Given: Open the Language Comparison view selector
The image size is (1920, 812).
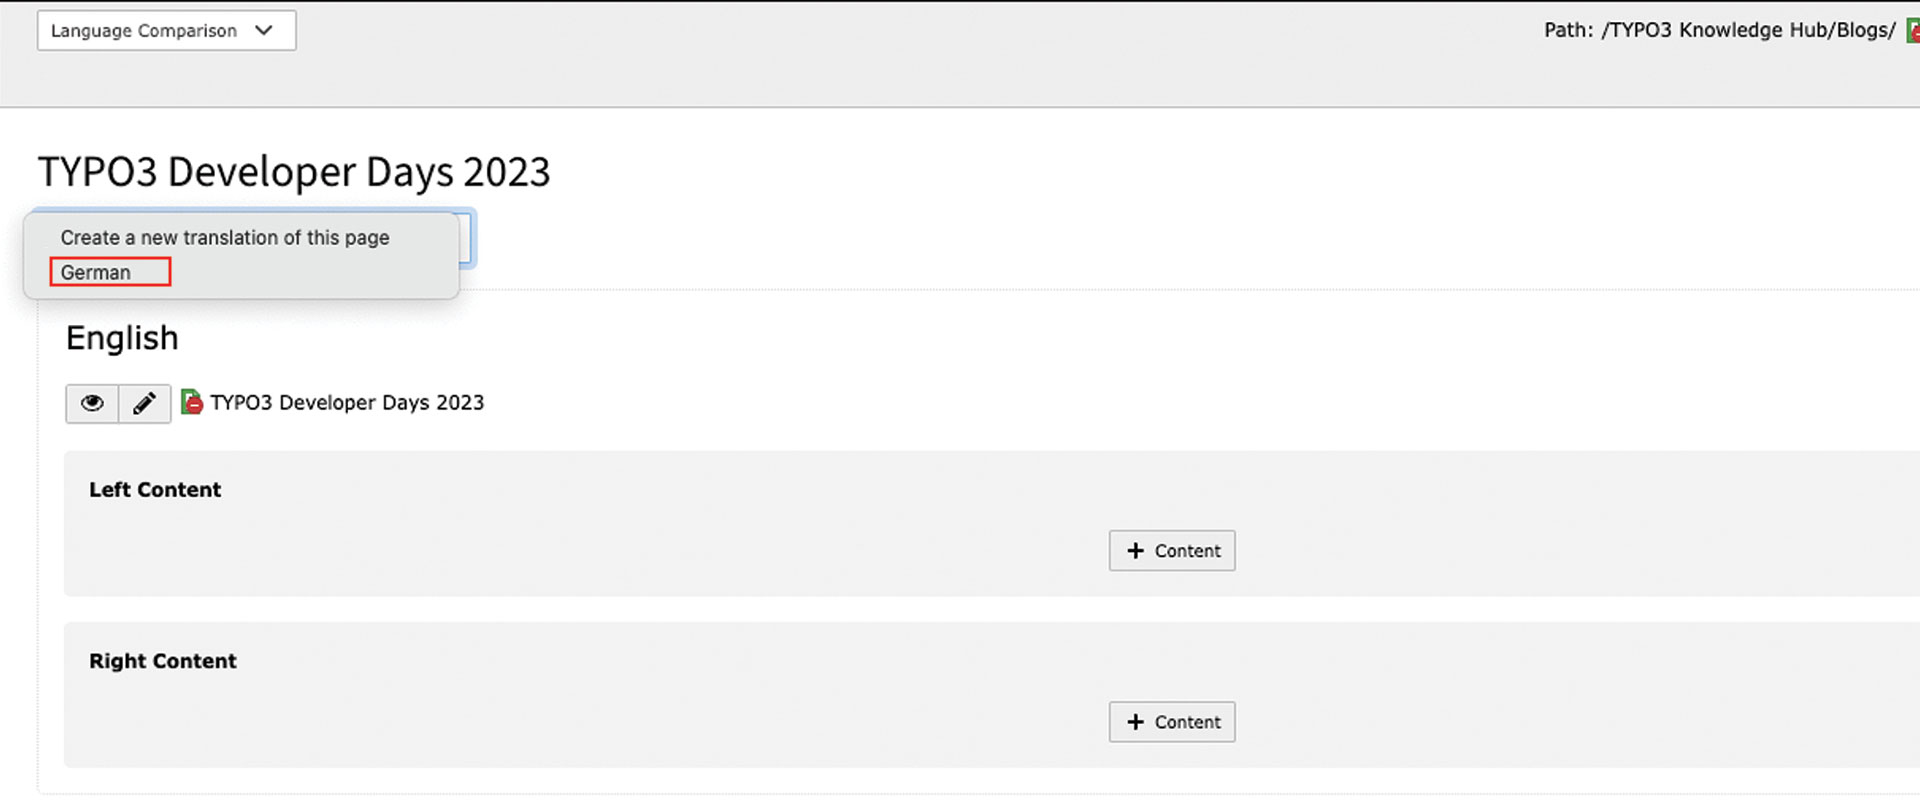Looking at the screenshot, I should click(166, 30).
